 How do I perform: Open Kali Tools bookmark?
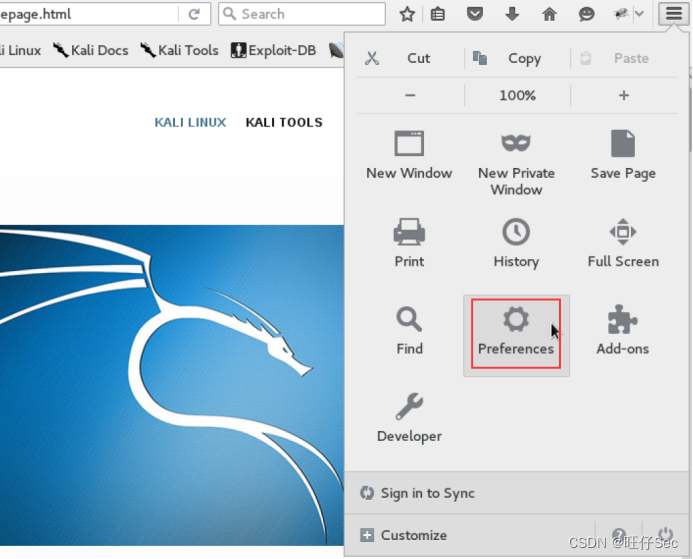(179, 50)
